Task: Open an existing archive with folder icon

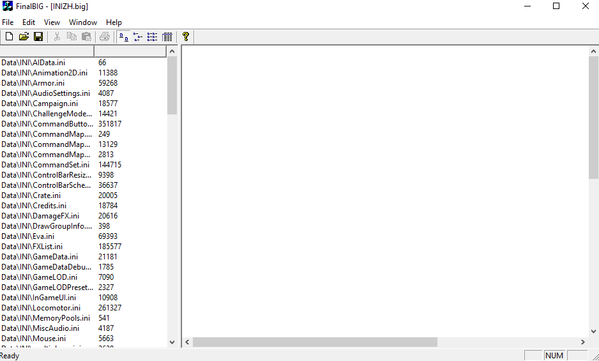Action: [24, 37]
